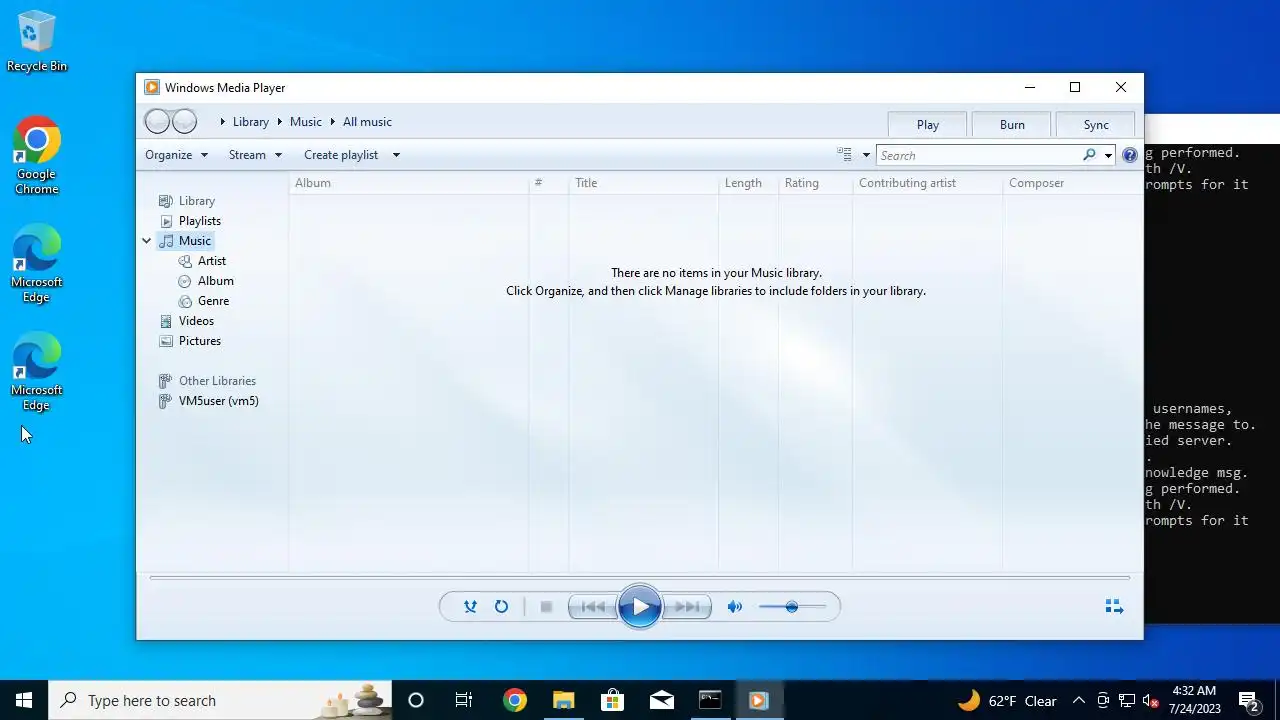The image size is (1280, 720).
Task: Turn shuffle on in playback controls
Action: pyautogui.click(x=470, y=606)
